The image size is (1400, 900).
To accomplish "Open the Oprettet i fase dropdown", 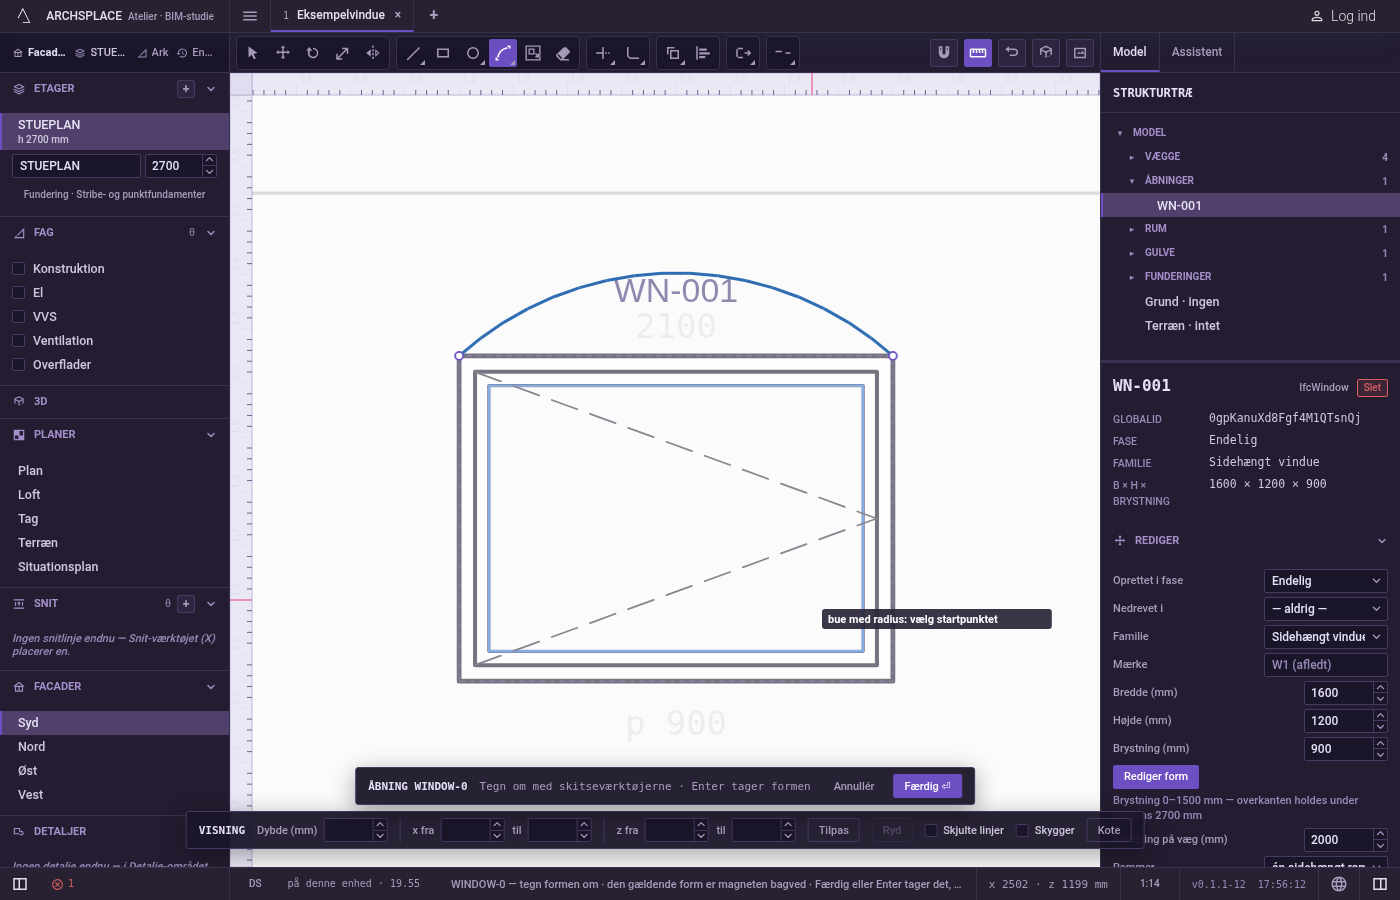I will (1326, 581).
